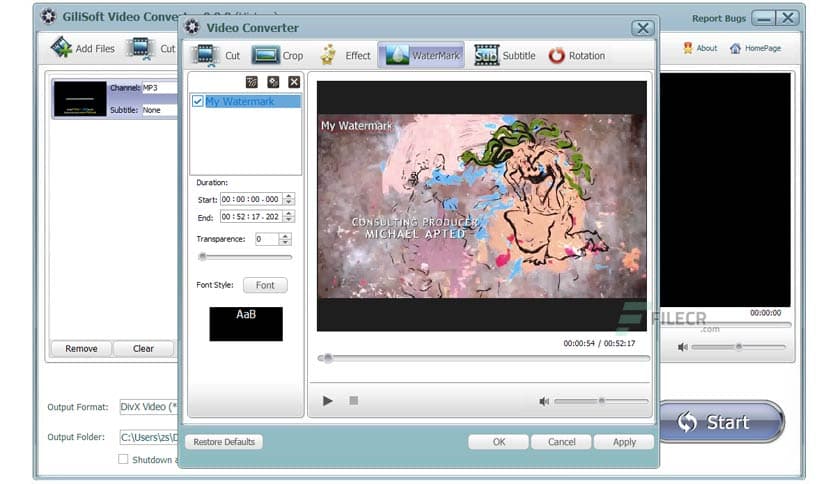This screenshot has width=836, height=484.
Task: Toggle the Shutdown checkbox
Action: click(x=123, y=459)
